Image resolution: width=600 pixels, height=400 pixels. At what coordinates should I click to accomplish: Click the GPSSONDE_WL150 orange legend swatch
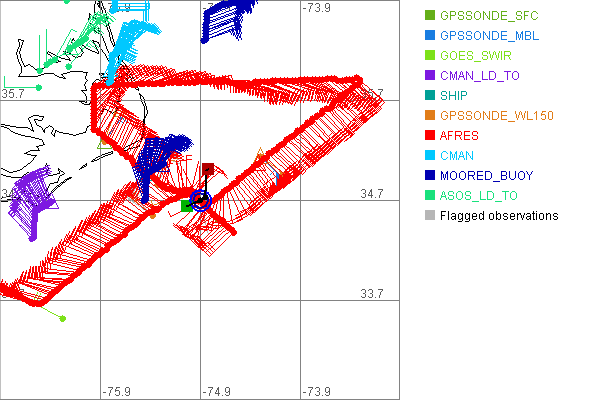pos(430,116)
